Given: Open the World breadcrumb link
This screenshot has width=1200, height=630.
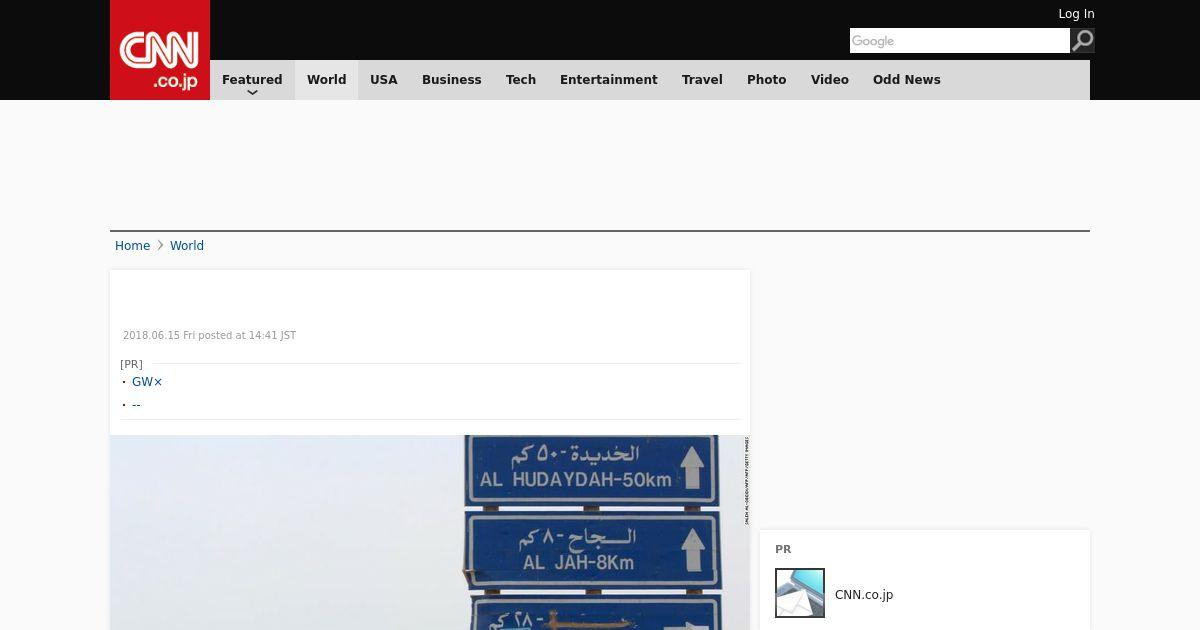Looking at the screenshot, I should [x=187, y=246].
